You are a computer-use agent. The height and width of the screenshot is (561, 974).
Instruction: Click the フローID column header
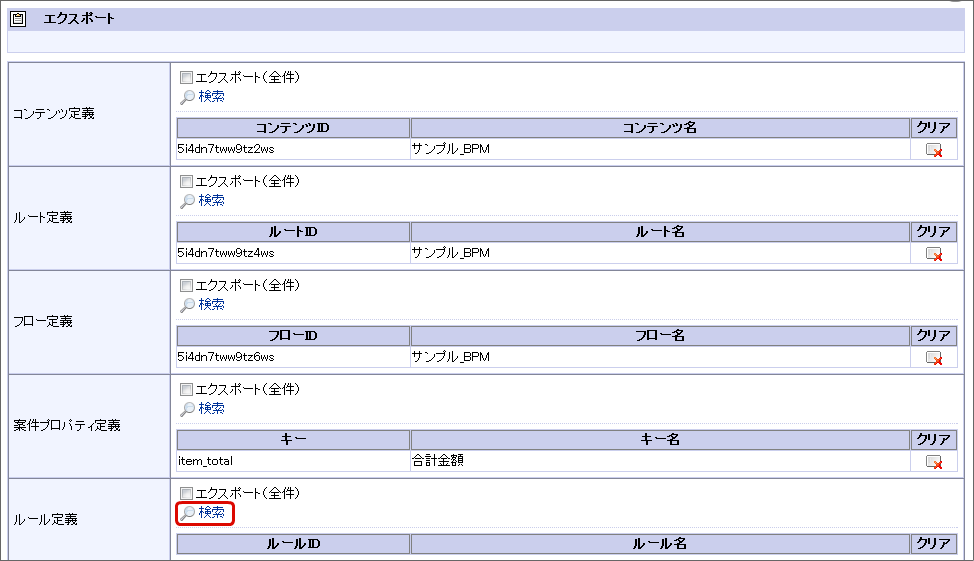coord(293,336)
